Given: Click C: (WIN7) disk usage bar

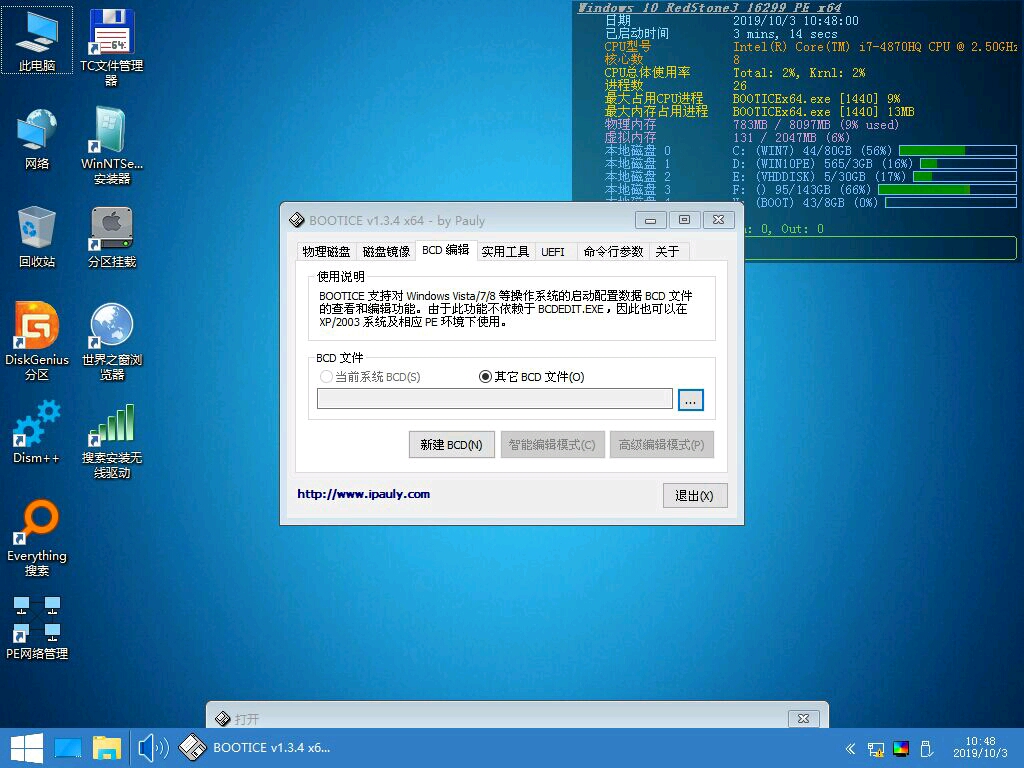Looking at the screenshot, I should point(957,151).
